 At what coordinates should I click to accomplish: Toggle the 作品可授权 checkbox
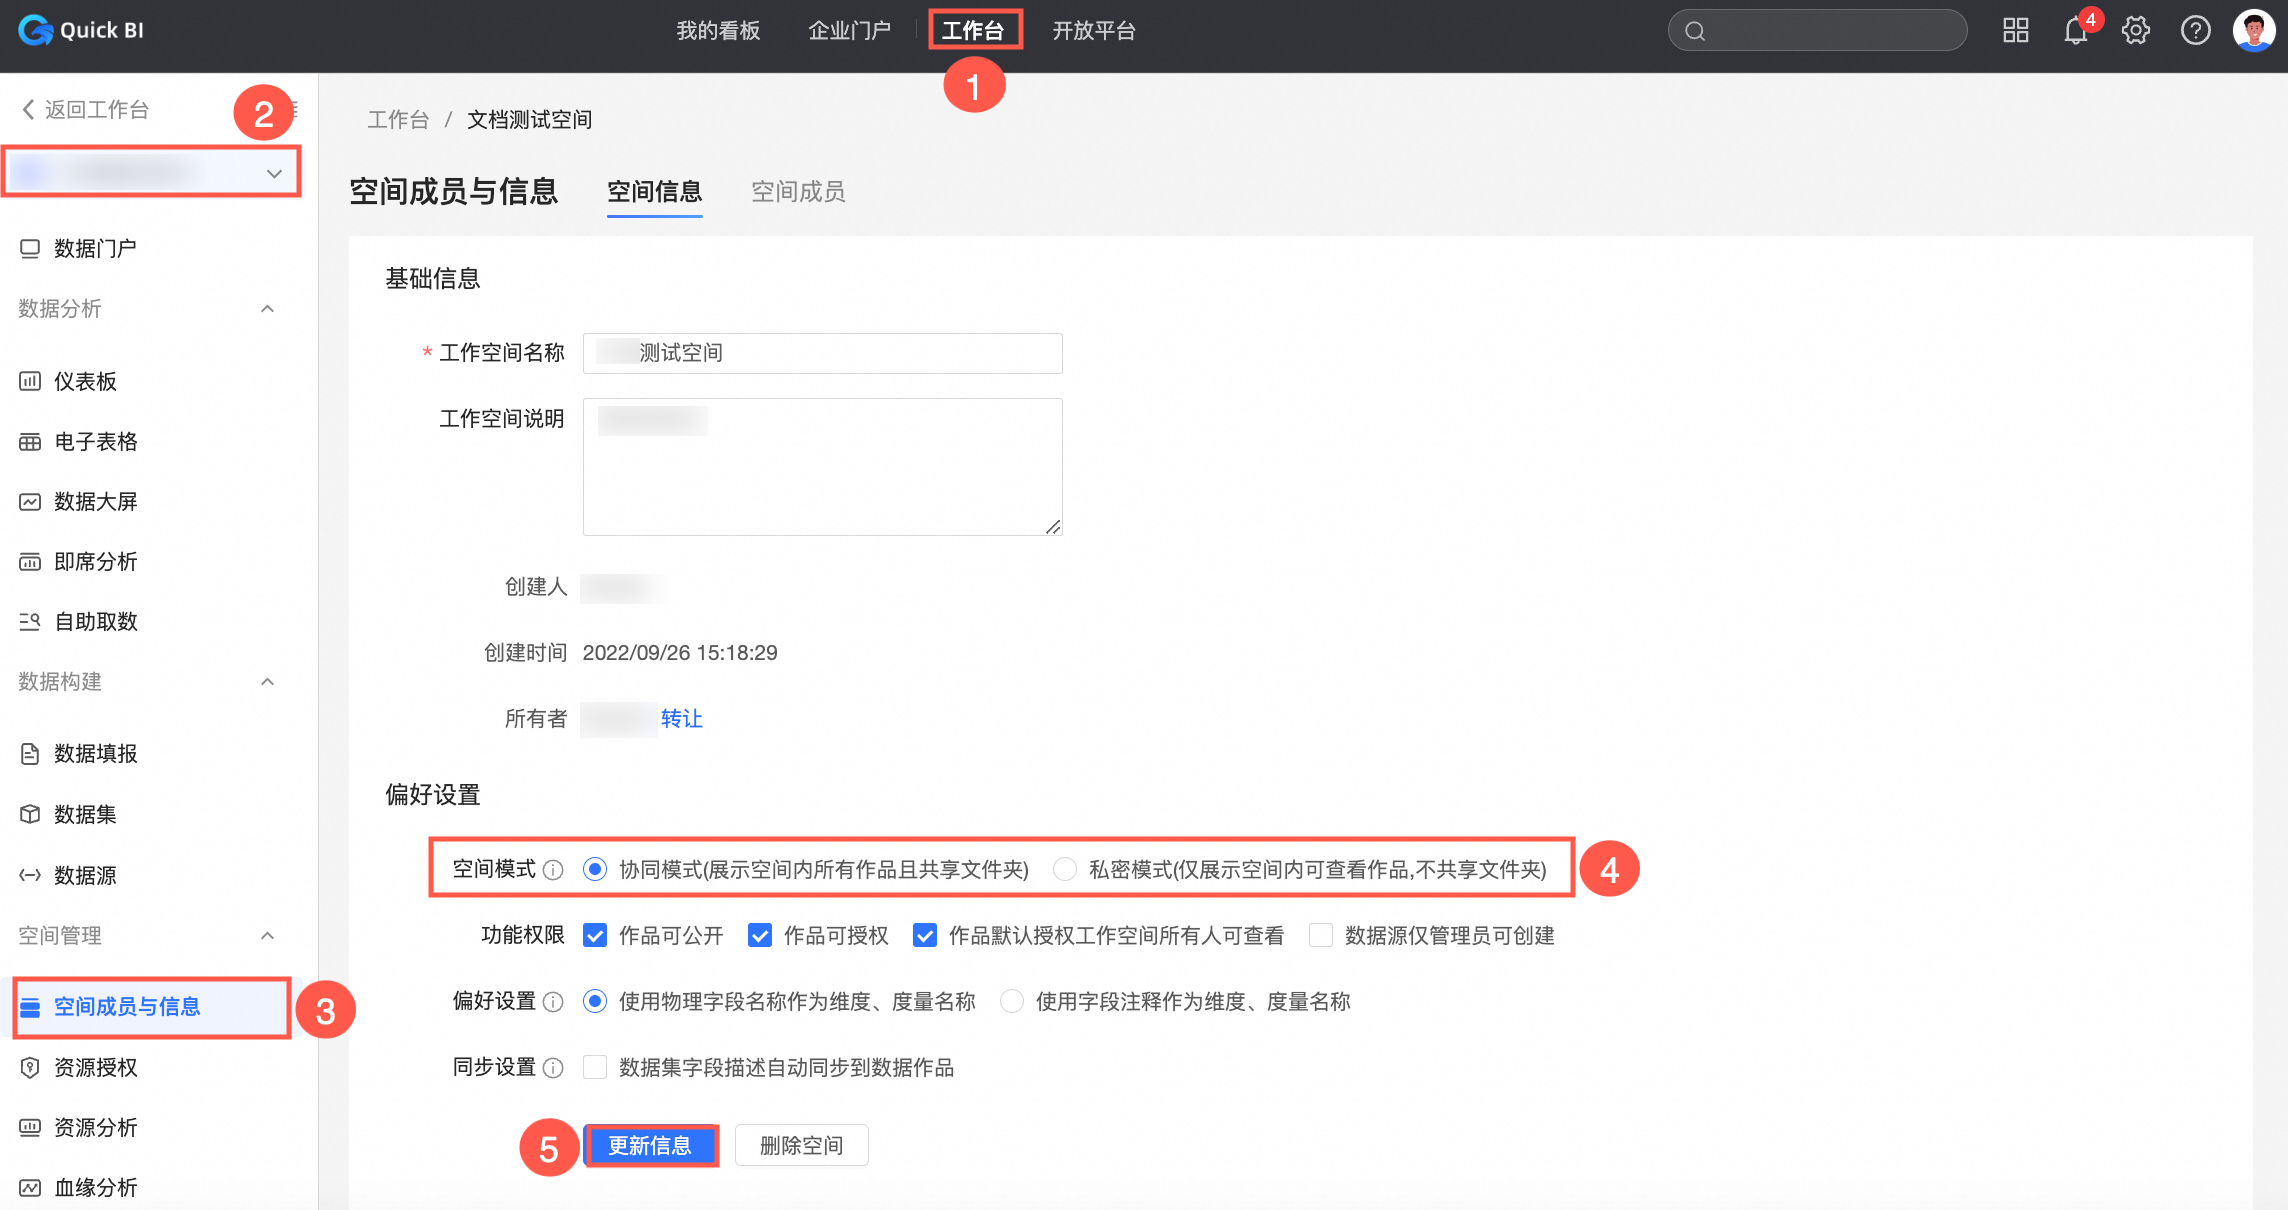760,935
